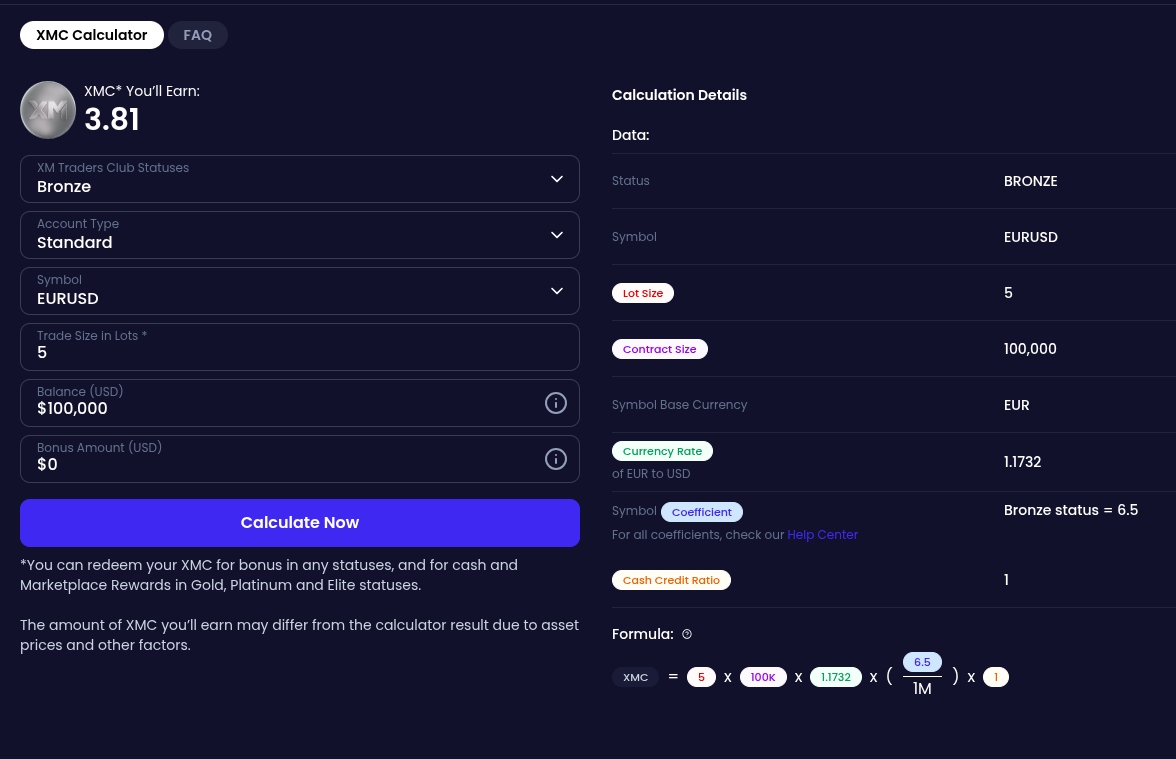1176x759 pixels.
Task: Open Bonus Amount info icon
Action: 556,459
